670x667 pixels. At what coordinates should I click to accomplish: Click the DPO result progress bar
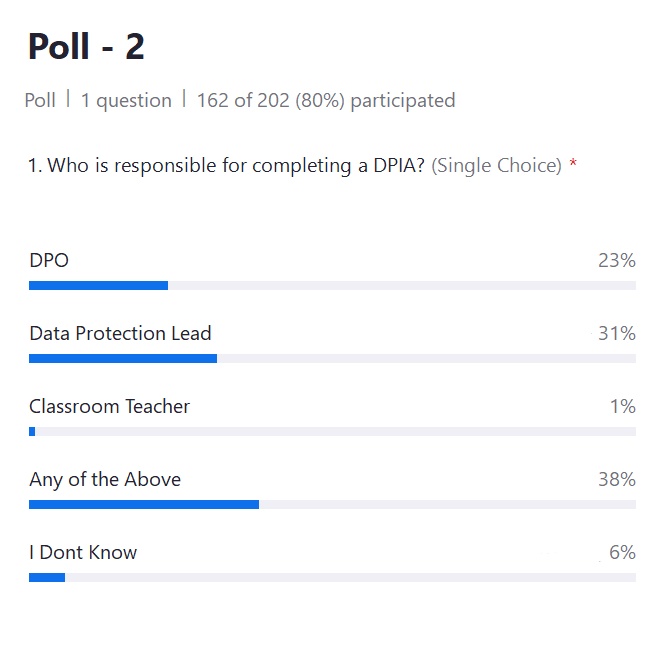[x=332, y=286]
